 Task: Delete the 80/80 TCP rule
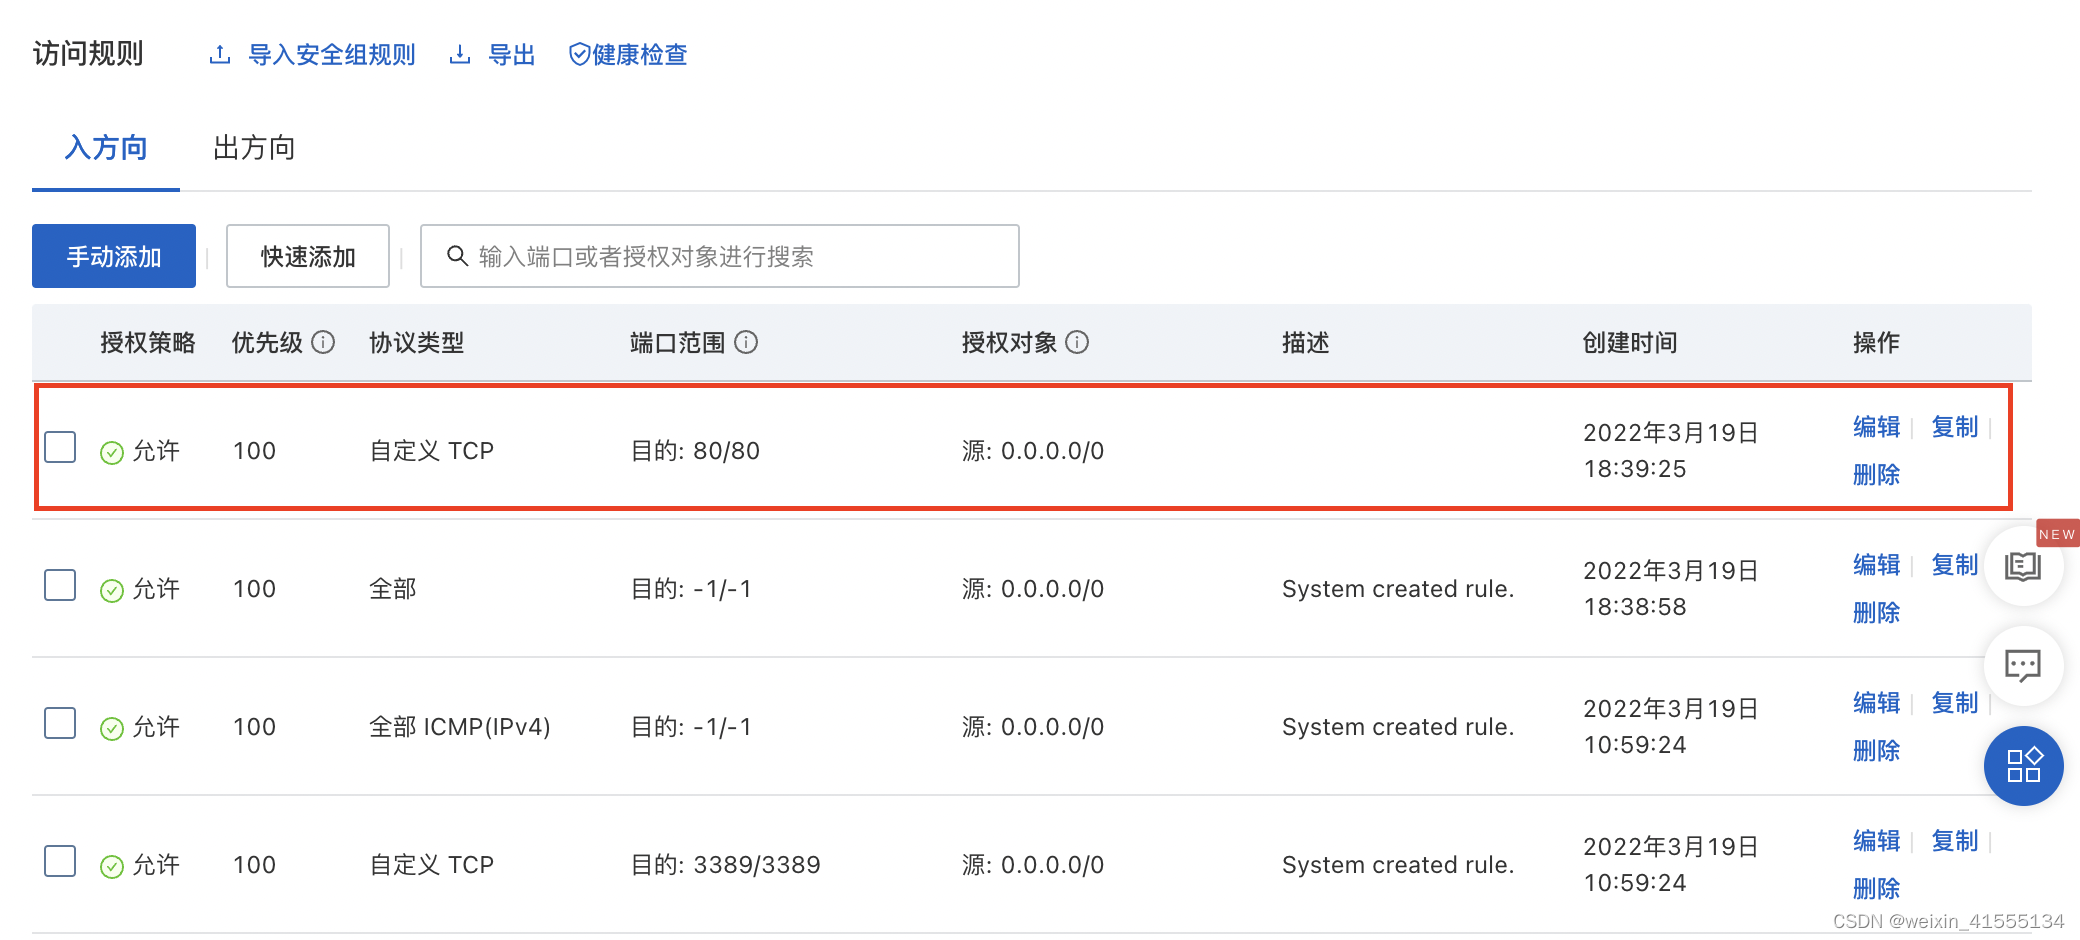pyautogui.click(x=1876, y=474)
